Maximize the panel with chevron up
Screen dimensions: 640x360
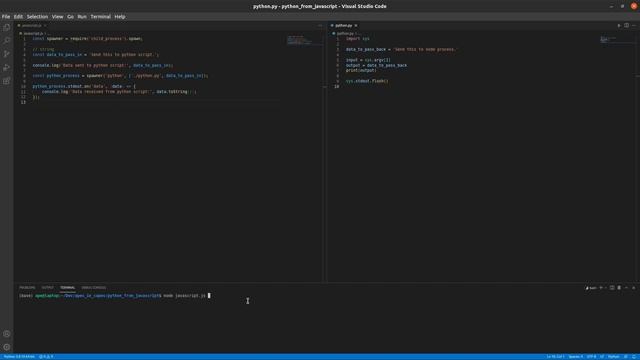627,288
